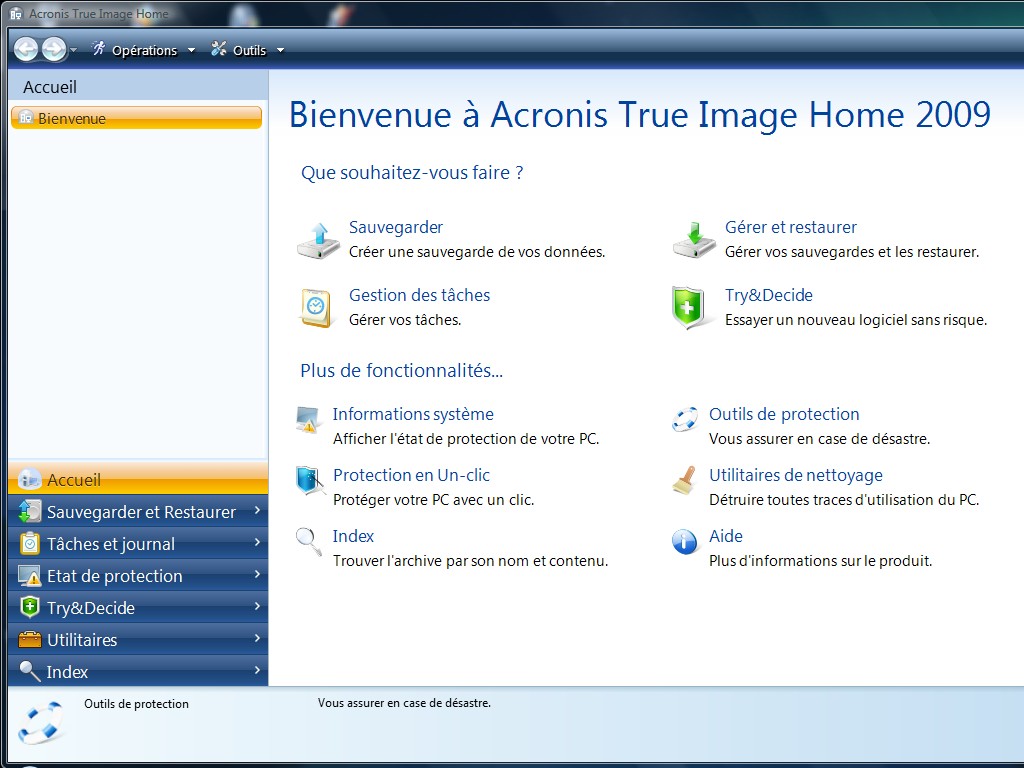
Task: Click the Sauvegarder disk upload icon
Action: click(319, 240)
